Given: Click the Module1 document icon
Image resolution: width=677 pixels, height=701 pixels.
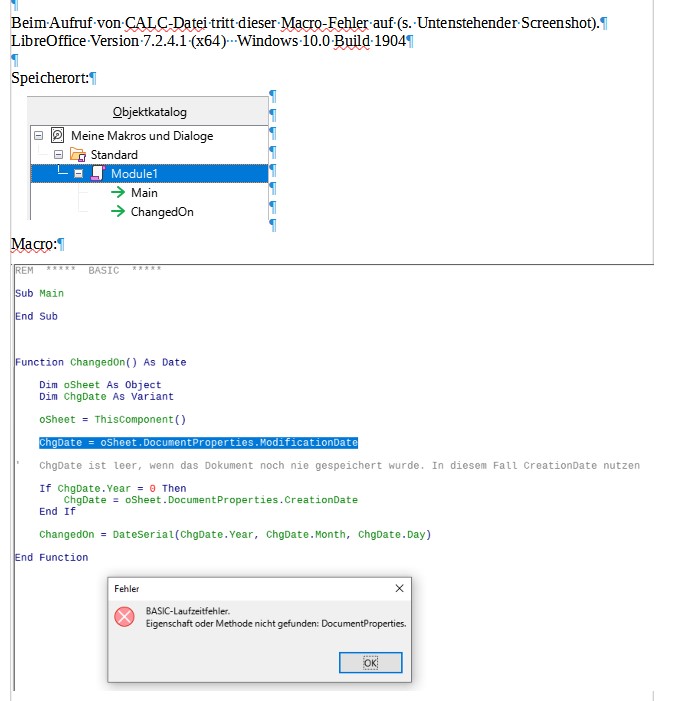Looking at the screenshot, I should click(97, 173).
